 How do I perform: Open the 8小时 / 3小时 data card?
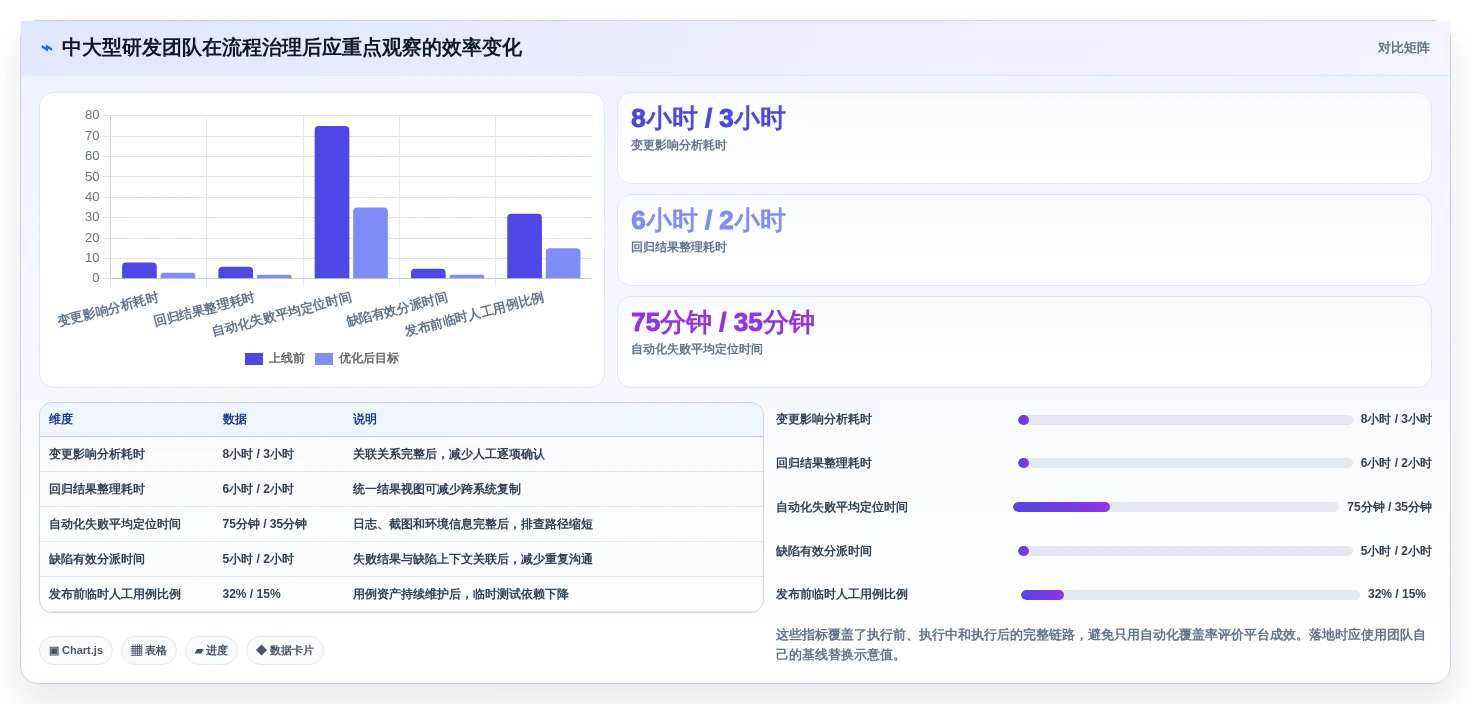point(1024,138)
